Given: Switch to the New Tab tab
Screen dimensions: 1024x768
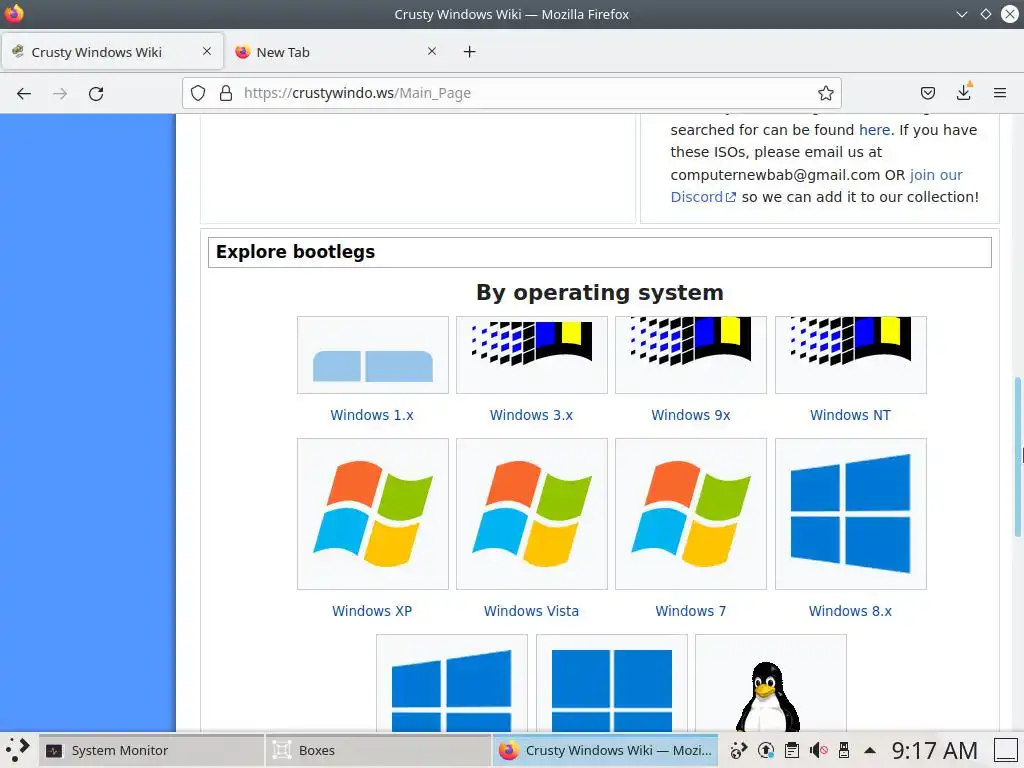Looking at the screenshot, I should tap(337, 52).
